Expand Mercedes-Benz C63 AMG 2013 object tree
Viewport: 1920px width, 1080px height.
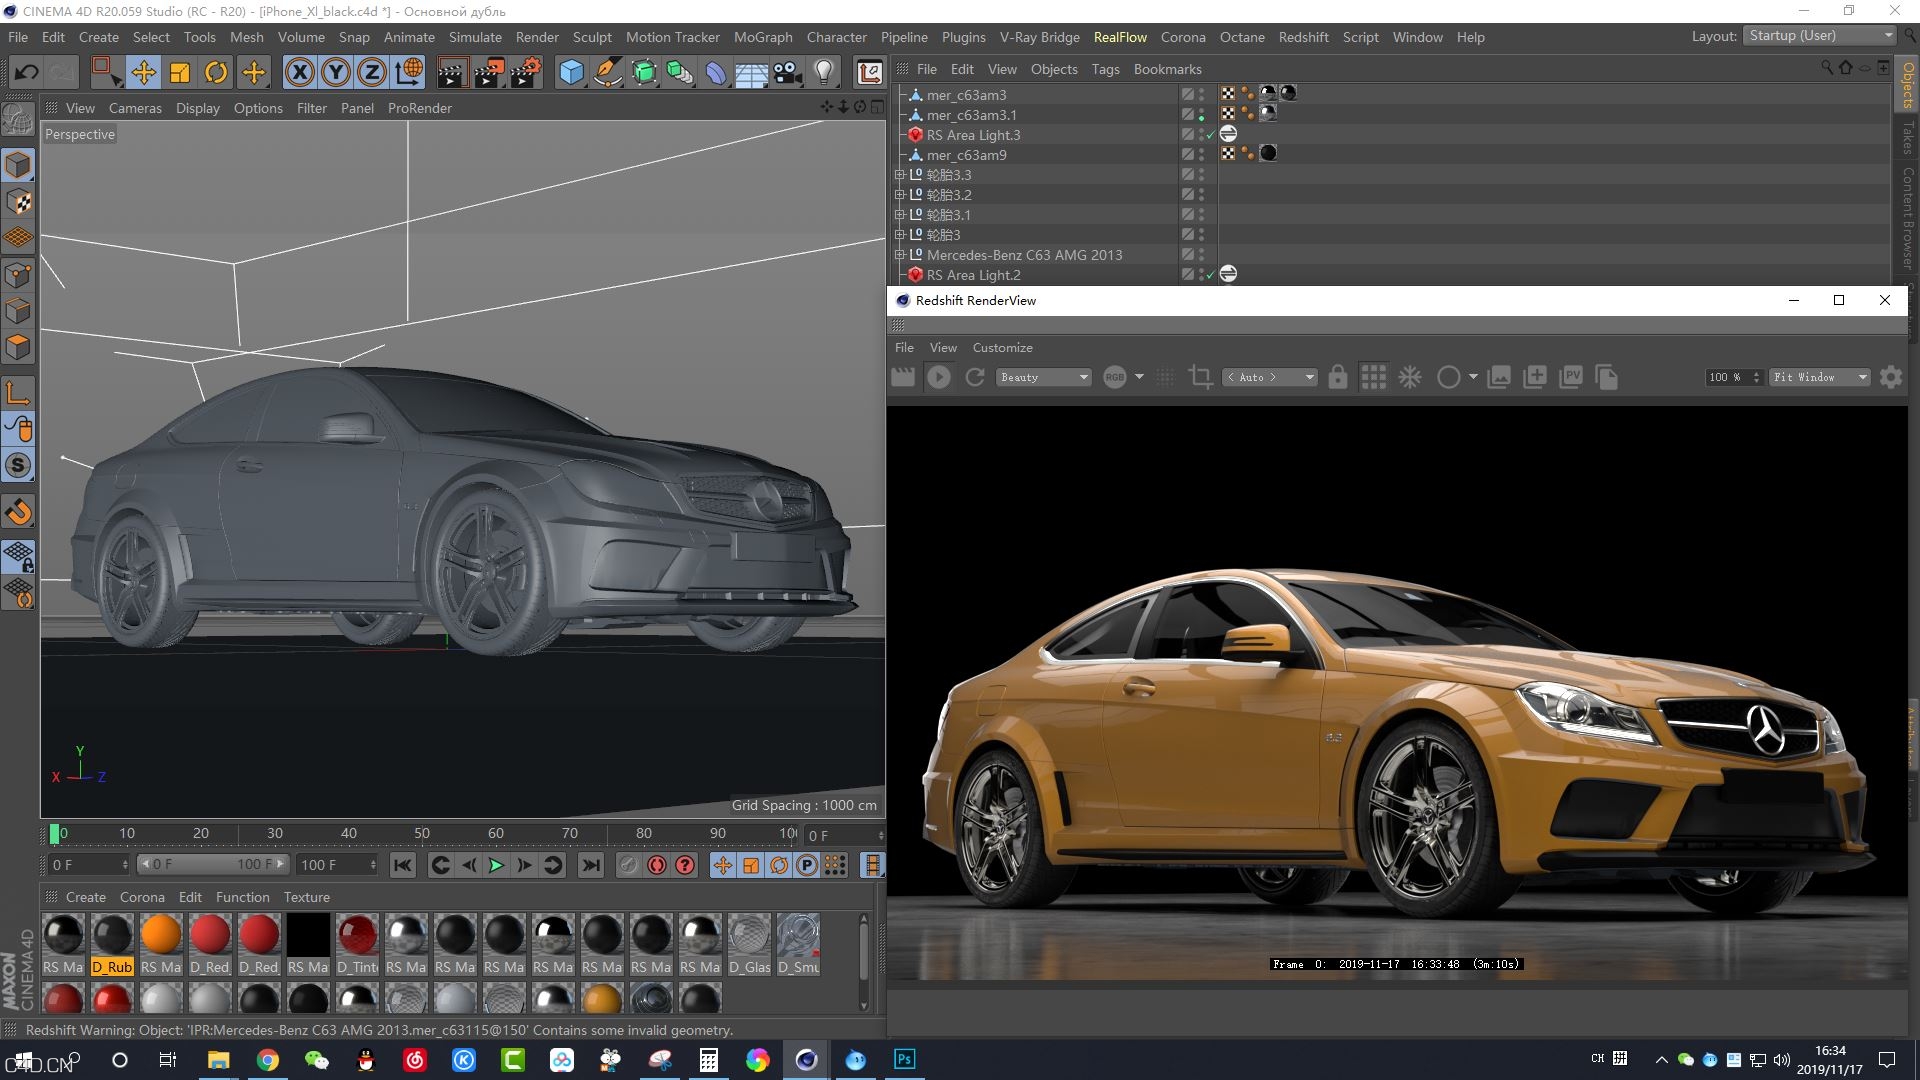click(x=899, y=255)
